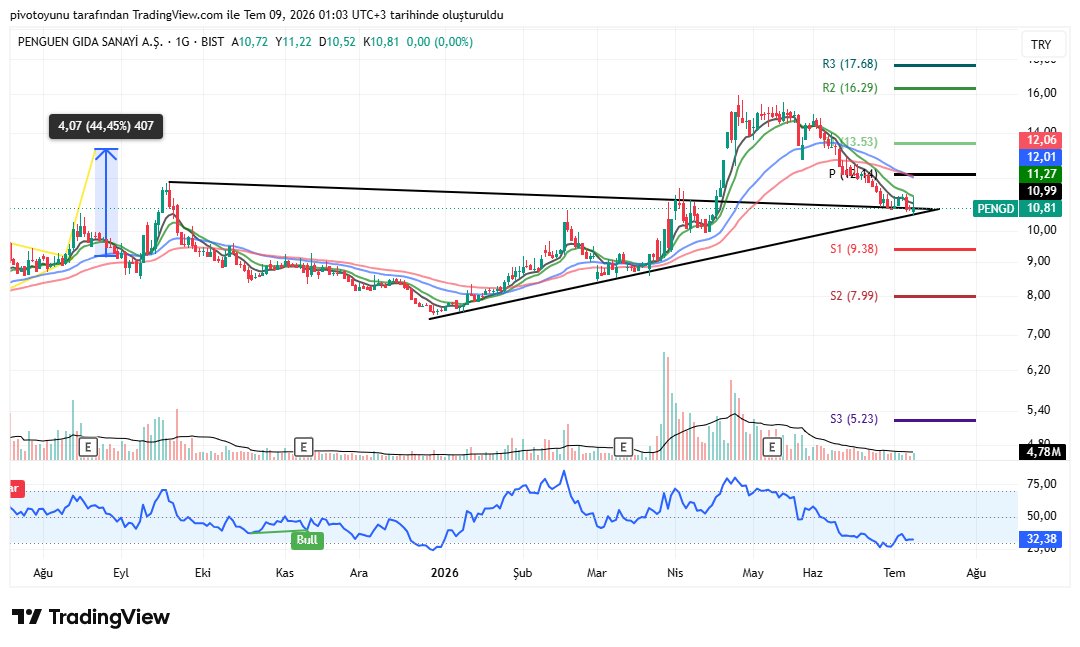
Task: Click the earnings E marker after Mar
Action: coord(623,447)
